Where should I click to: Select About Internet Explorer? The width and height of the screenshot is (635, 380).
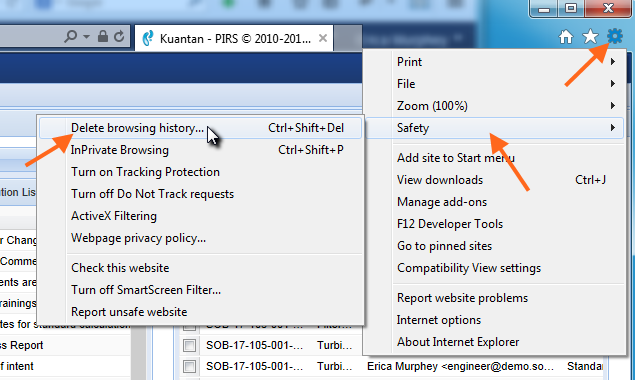point(494,342)
